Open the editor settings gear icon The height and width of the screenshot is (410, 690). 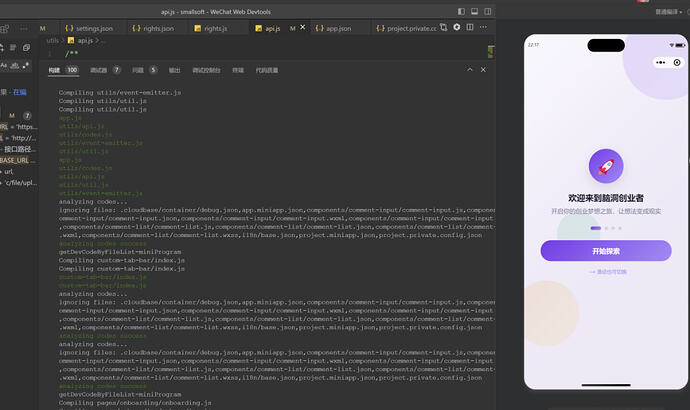457,27
